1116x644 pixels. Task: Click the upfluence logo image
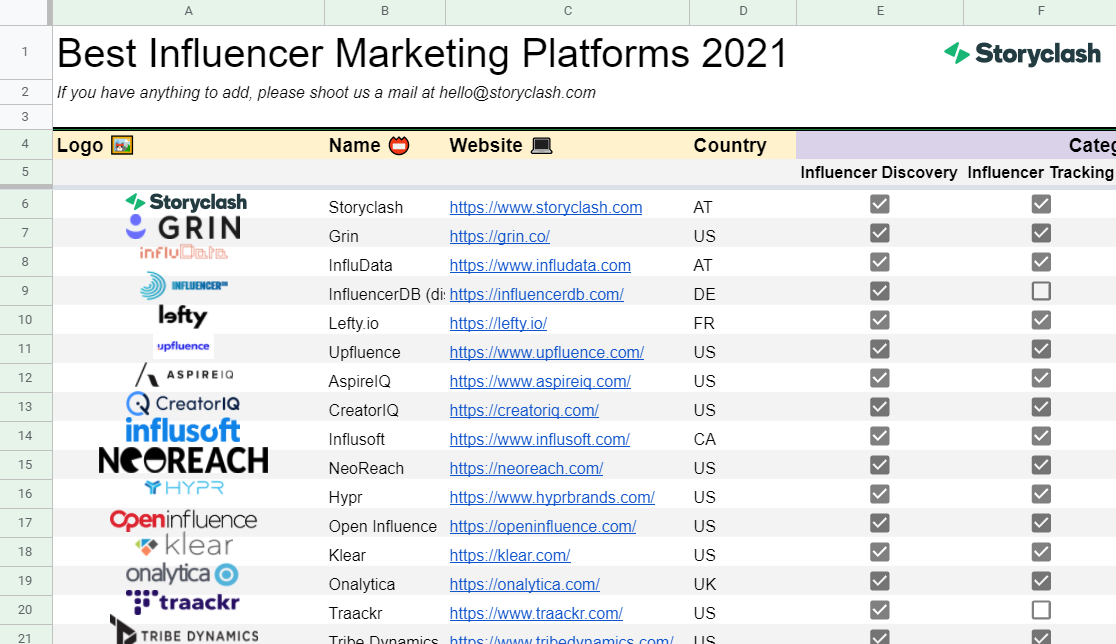point(183,346)
